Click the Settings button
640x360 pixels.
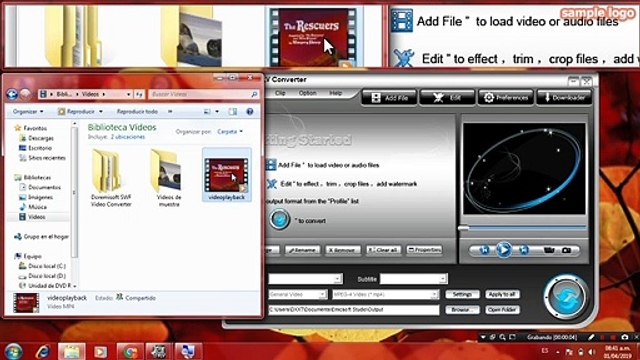pos(462,294)
